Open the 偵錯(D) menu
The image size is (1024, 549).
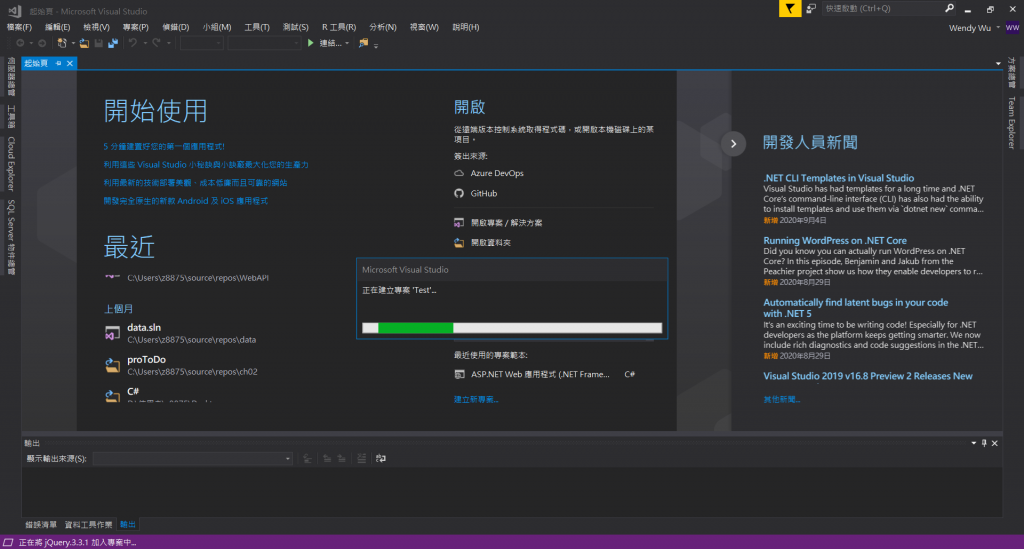[x=176, y=27]
